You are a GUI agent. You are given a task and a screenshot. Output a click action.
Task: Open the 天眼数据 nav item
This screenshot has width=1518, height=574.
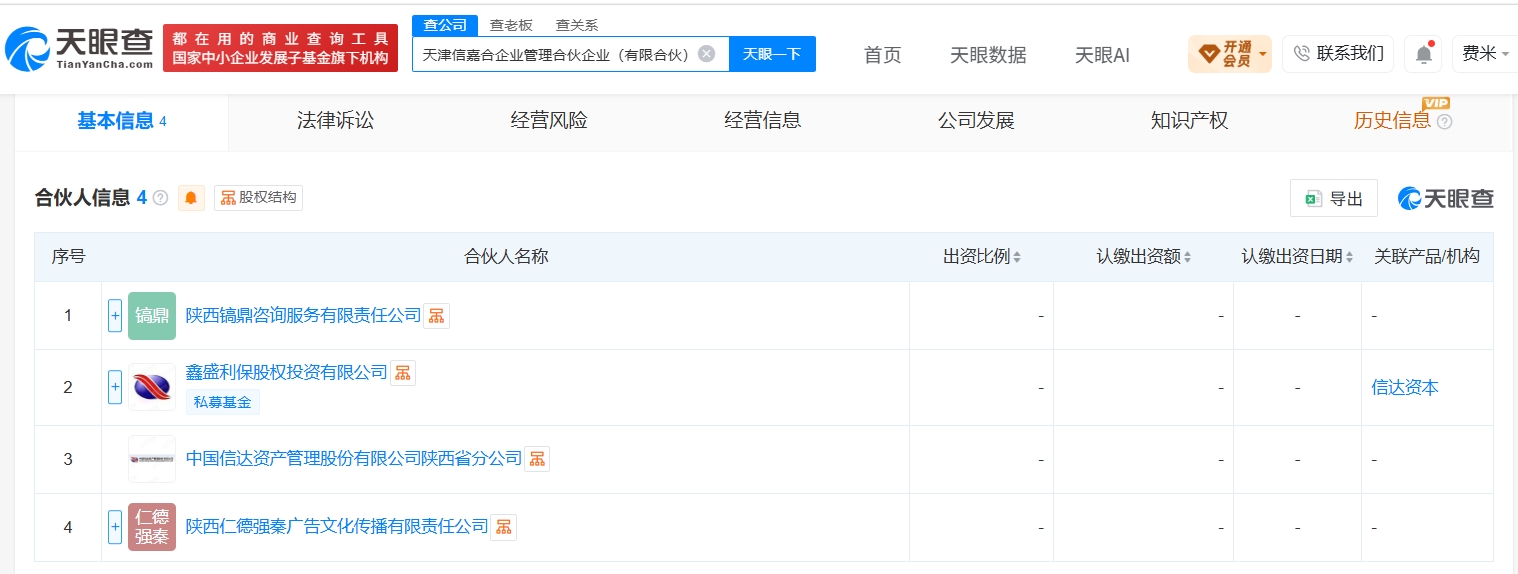coord(988,55)
